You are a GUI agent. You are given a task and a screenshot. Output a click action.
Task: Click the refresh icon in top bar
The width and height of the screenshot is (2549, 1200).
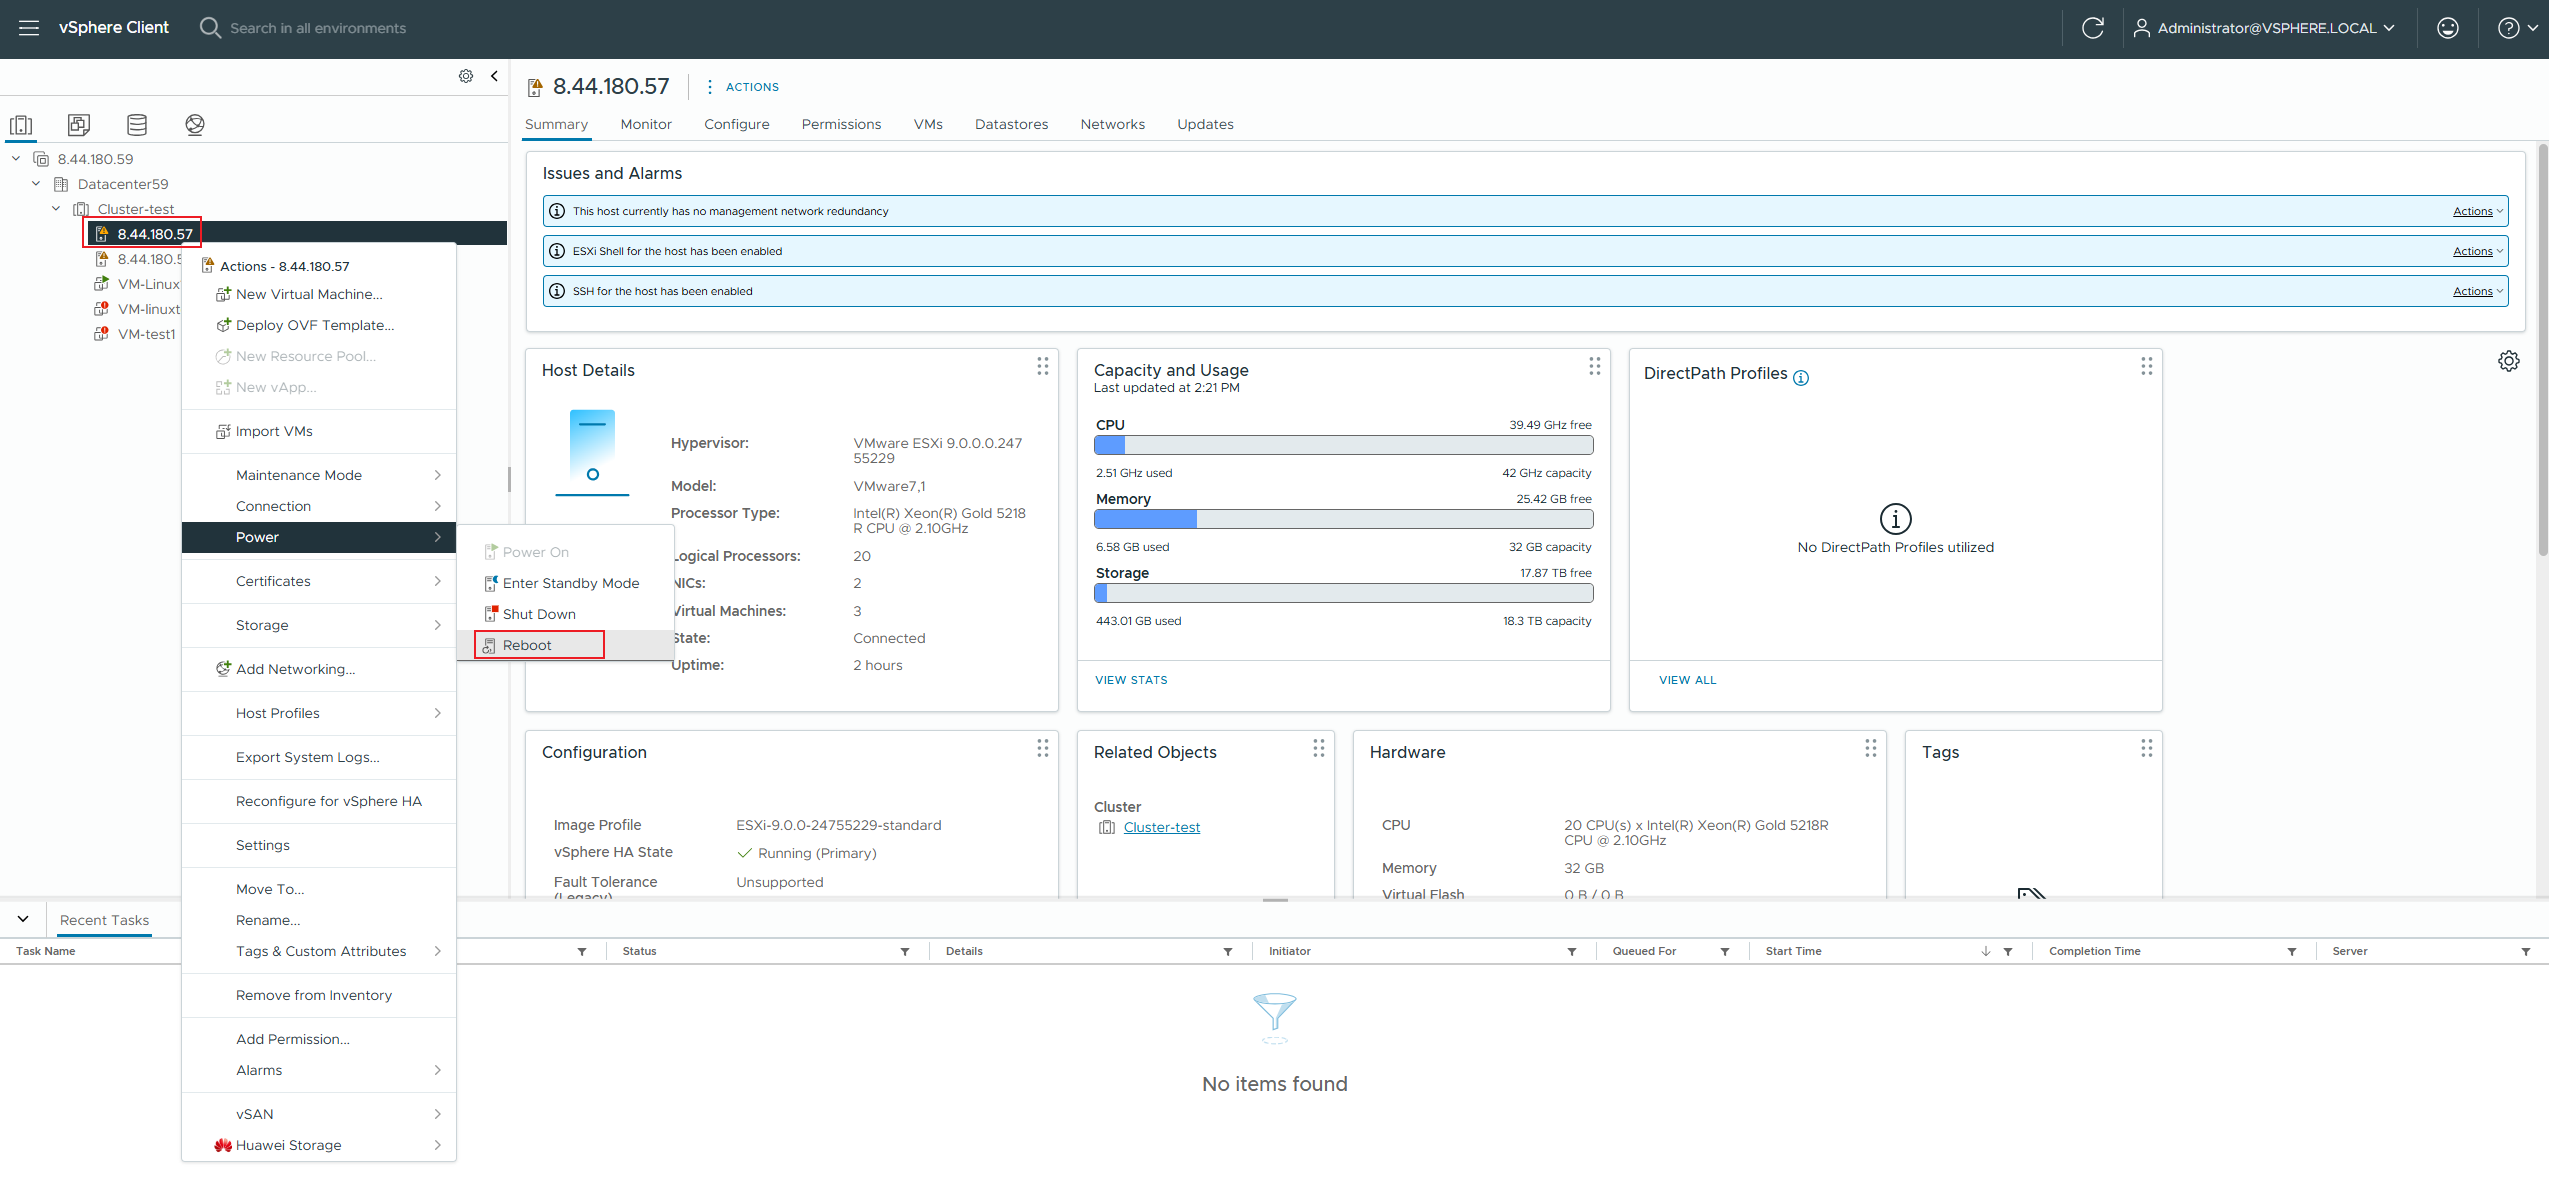[x=2092, y=28]
